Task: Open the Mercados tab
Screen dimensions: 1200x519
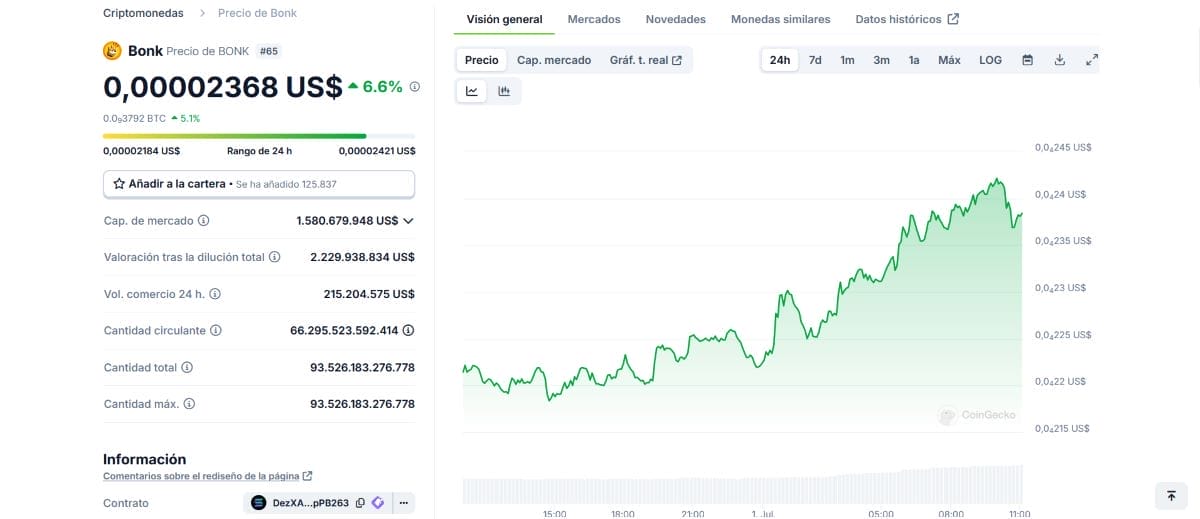Action: 594,19
